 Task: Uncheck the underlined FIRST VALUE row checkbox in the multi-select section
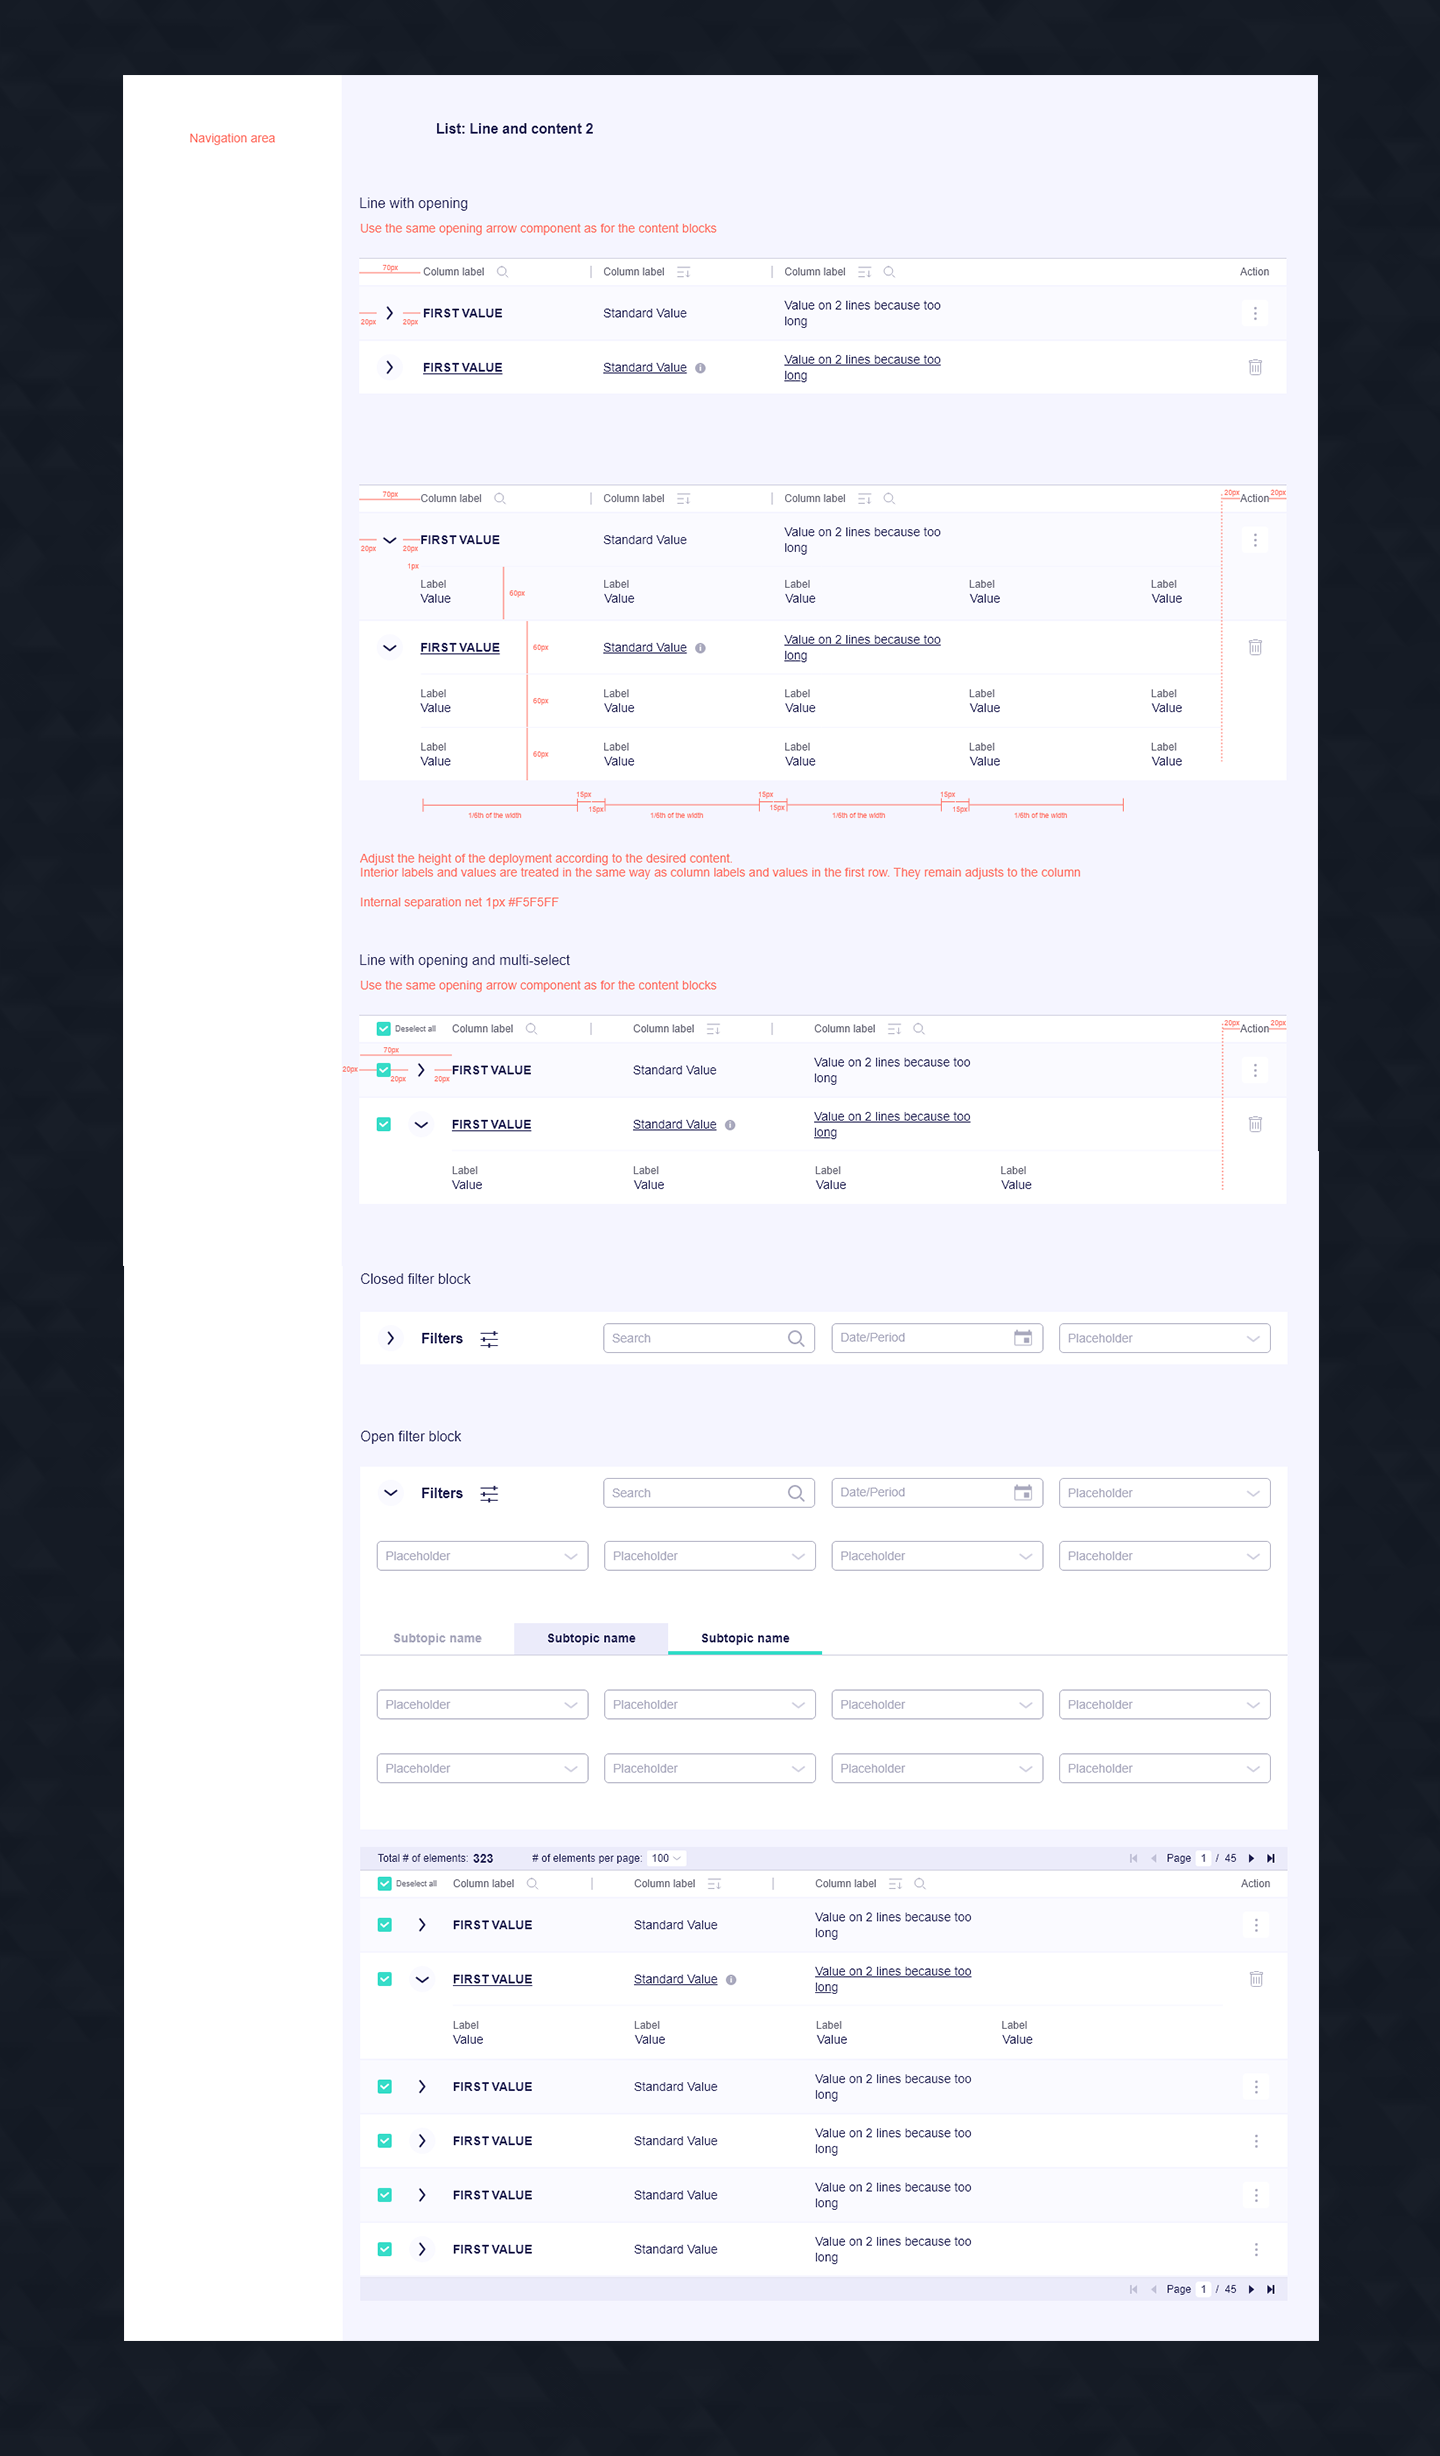(383, 1124)
